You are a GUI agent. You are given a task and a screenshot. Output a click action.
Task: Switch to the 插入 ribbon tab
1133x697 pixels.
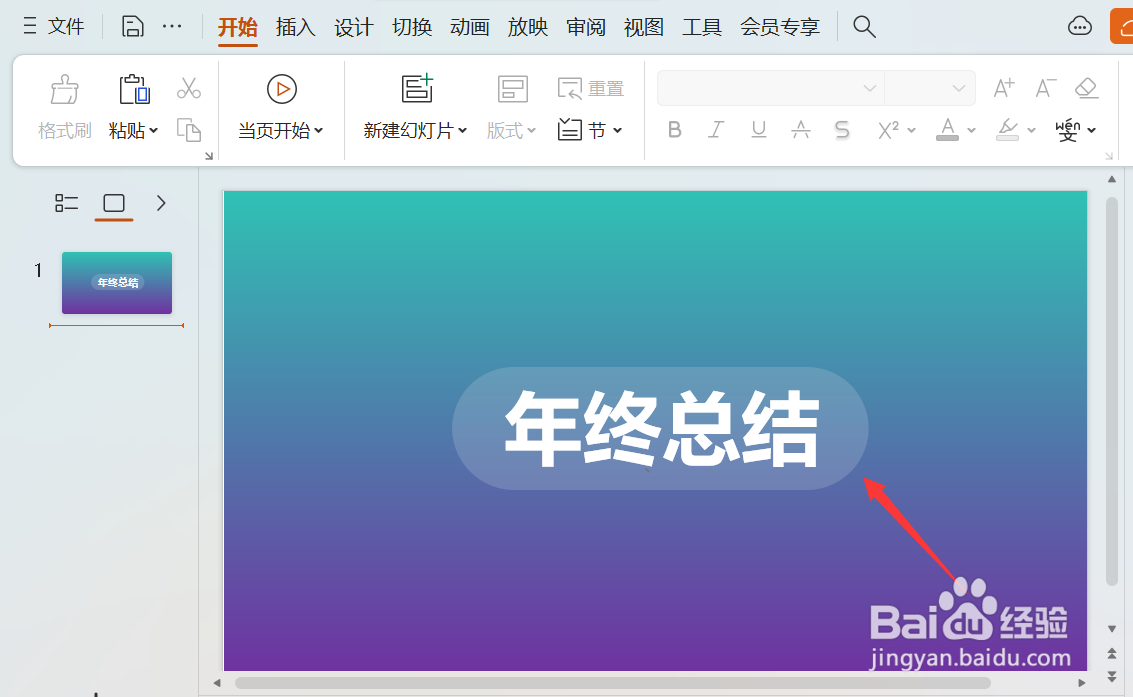coord(295,27)
